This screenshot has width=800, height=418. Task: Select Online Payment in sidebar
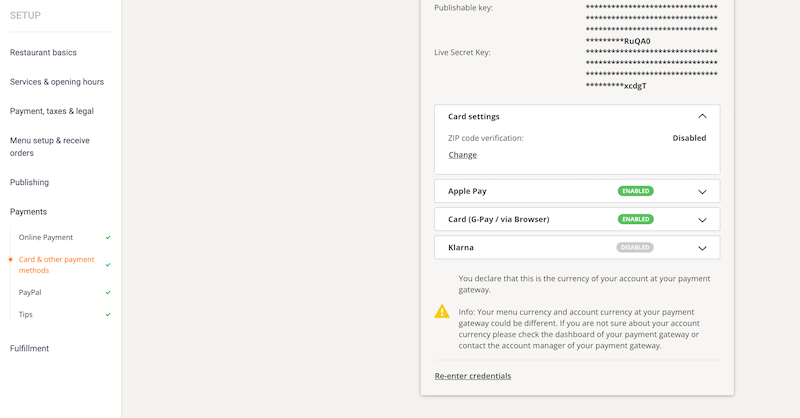46,238
